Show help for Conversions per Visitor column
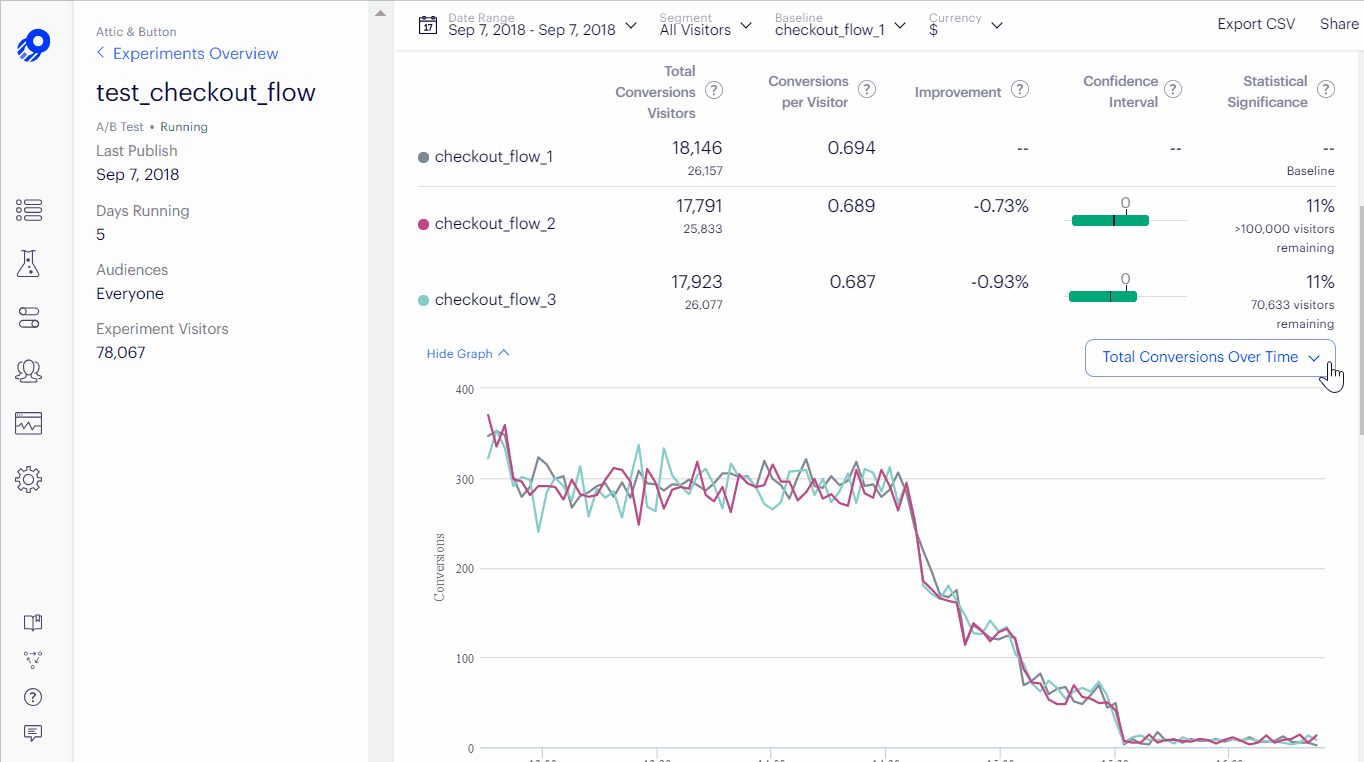The width and height of the screenshot is (1364, 762). (867, 89)
